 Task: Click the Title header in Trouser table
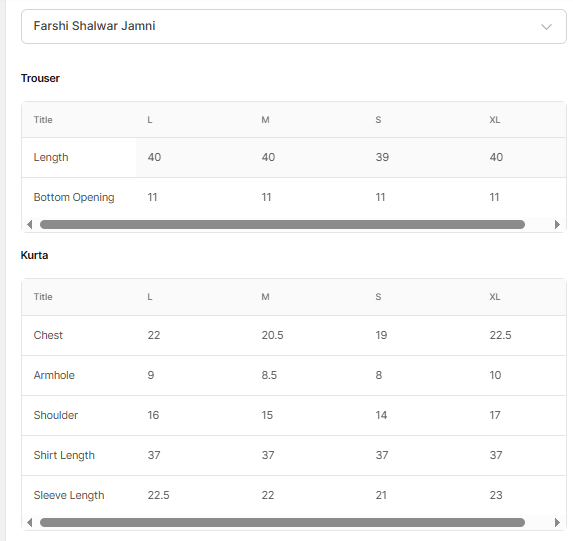pyautogui.click(x=43, y=120)
